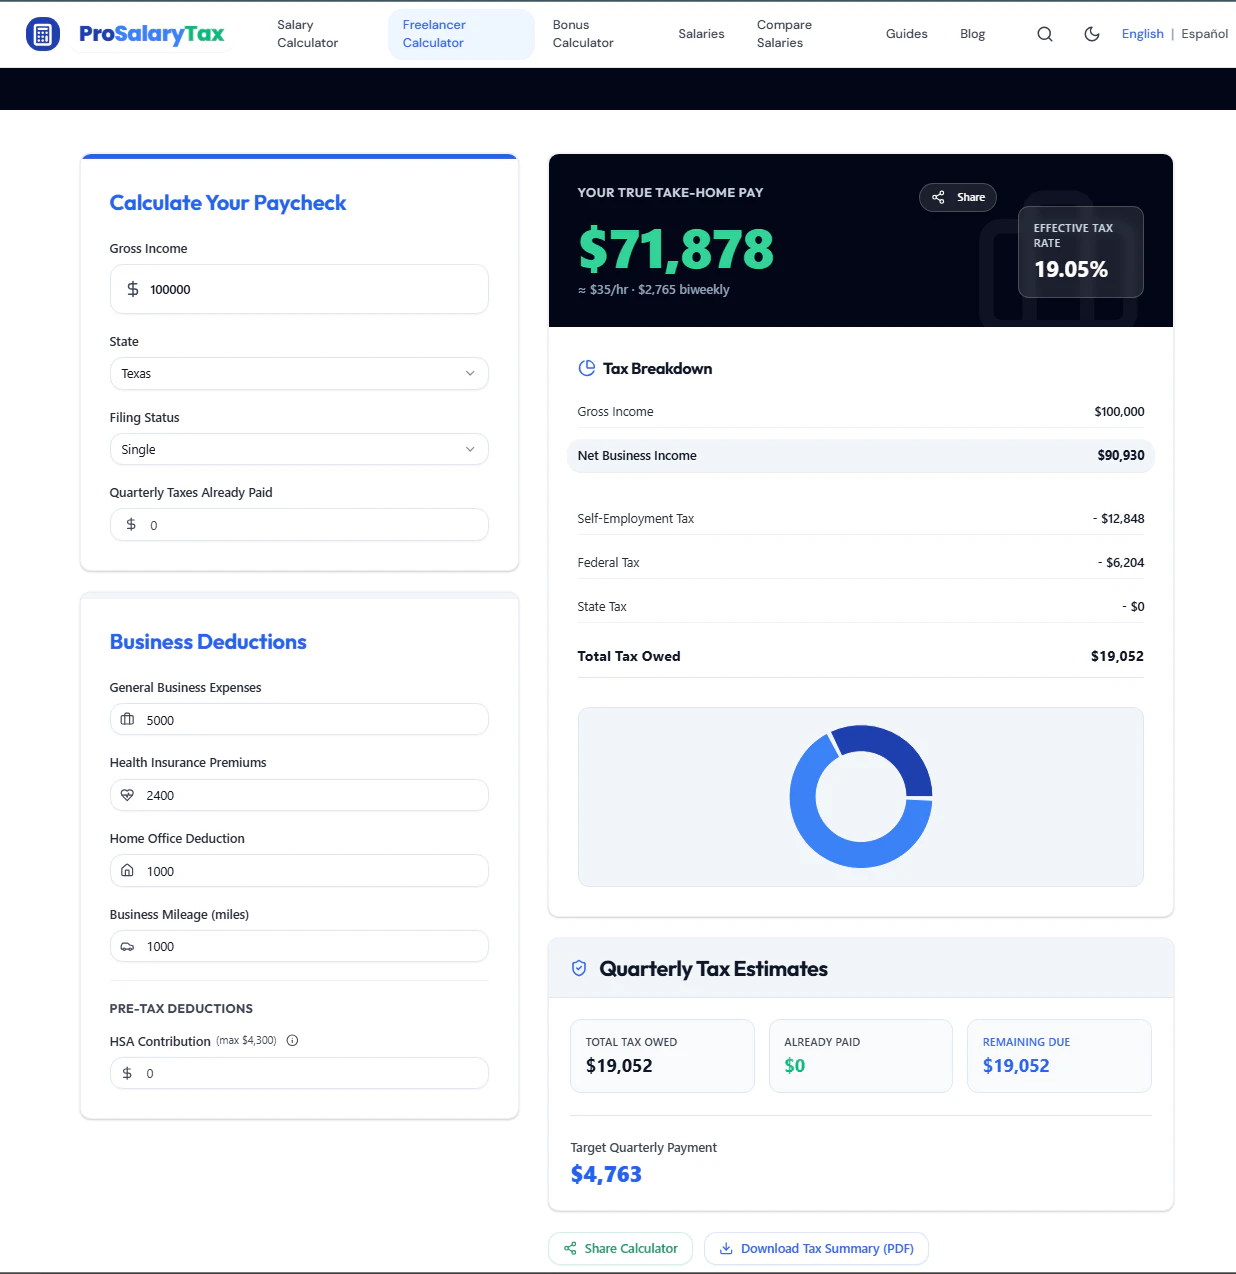This screenshot has width=1236, height=1274.
Task: Click the share icon in Share button
Action: point(938,197)
